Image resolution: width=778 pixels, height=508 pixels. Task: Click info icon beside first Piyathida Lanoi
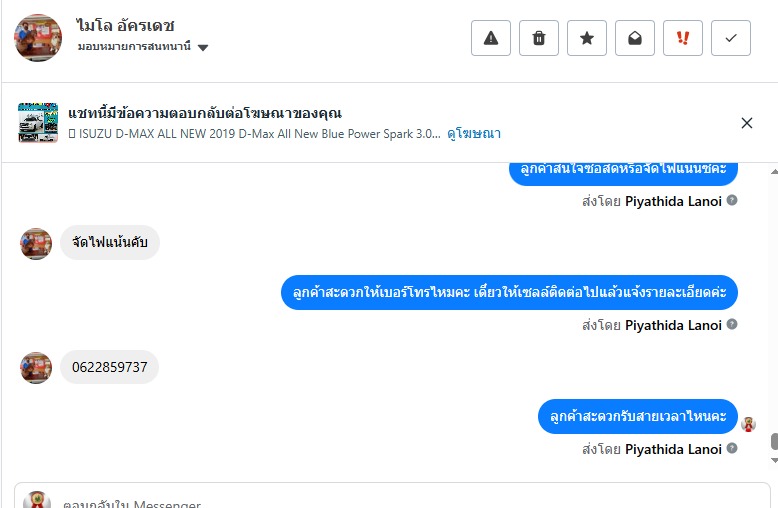[732, 201]
